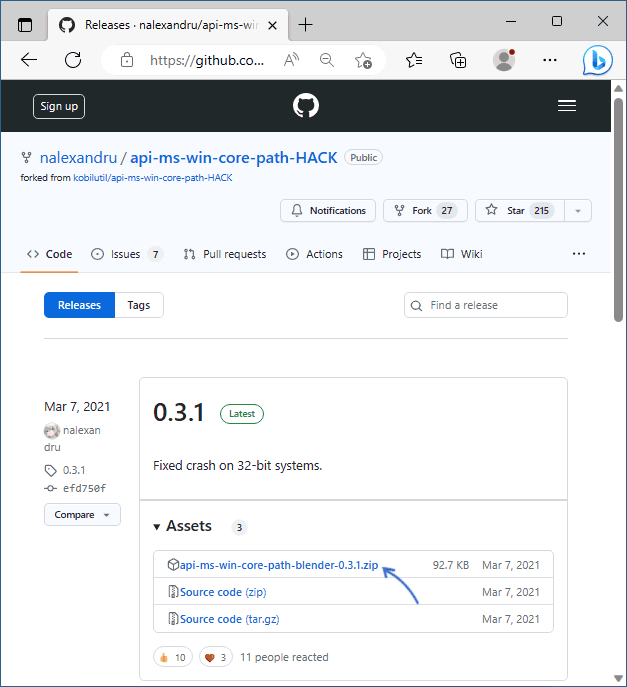The height and width of the screenshot is (687, 627).
Task: Click the heart reaction 3
Action: tap(216, 657)
